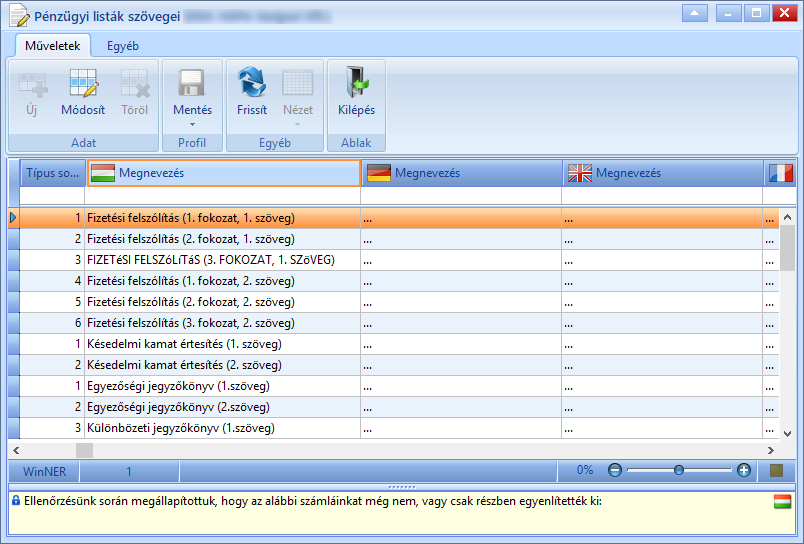This screenshot has width=804, height=544.
Task: Click the Hungarian flag in the preview panel
Action: point(782,501)
